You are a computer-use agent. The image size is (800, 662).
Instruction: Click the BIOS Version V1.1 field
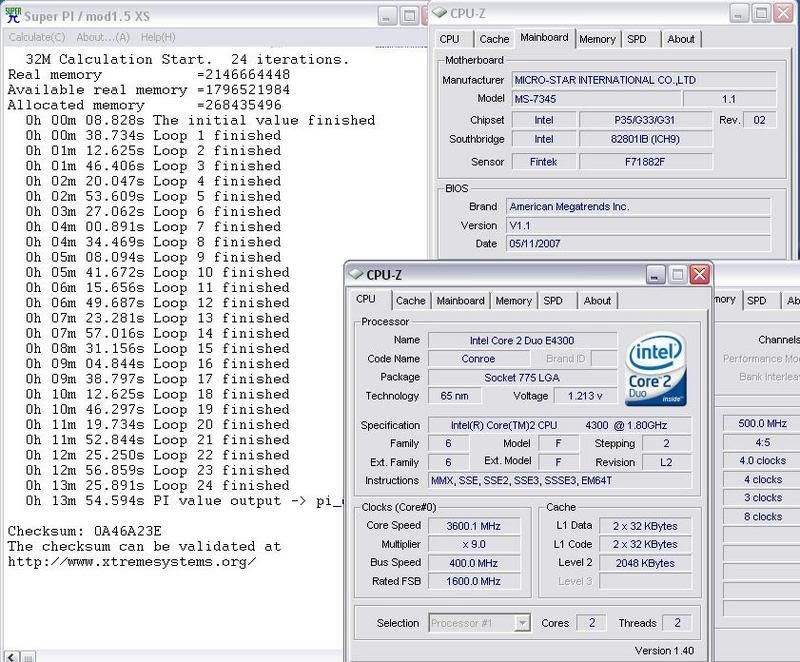click(x=637, y=225)
